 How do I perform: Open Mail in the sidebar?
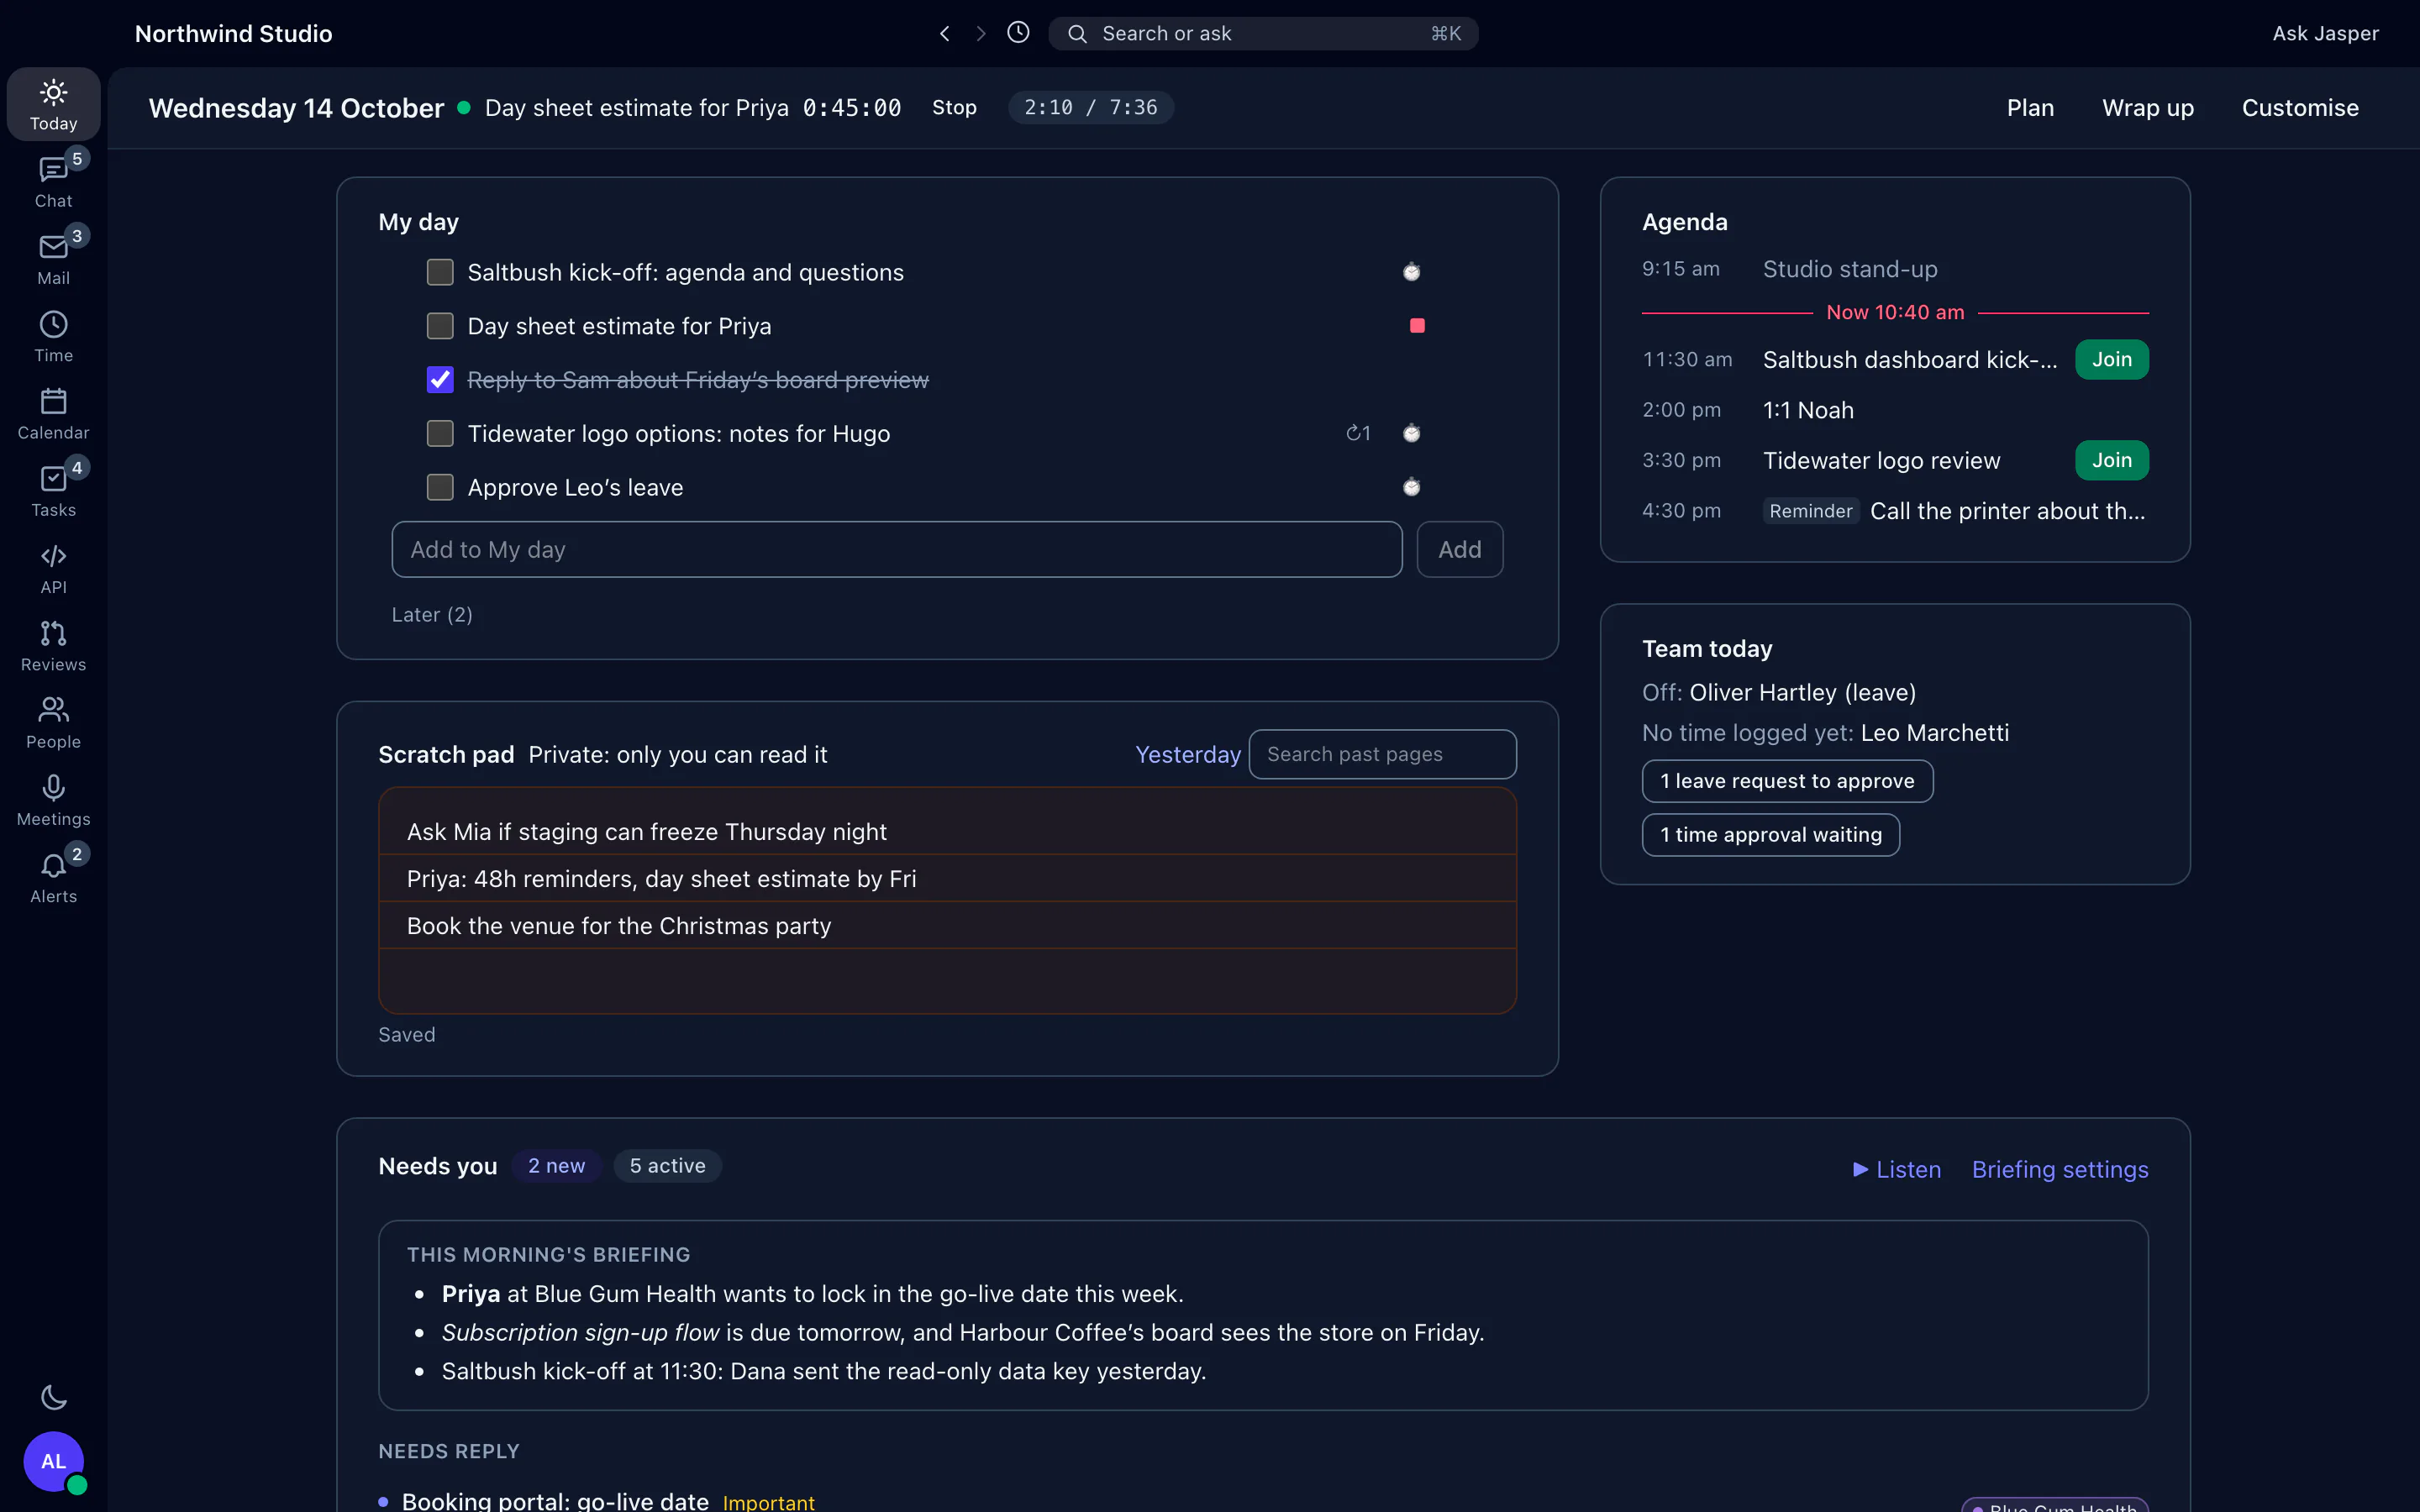click(53, 258)
